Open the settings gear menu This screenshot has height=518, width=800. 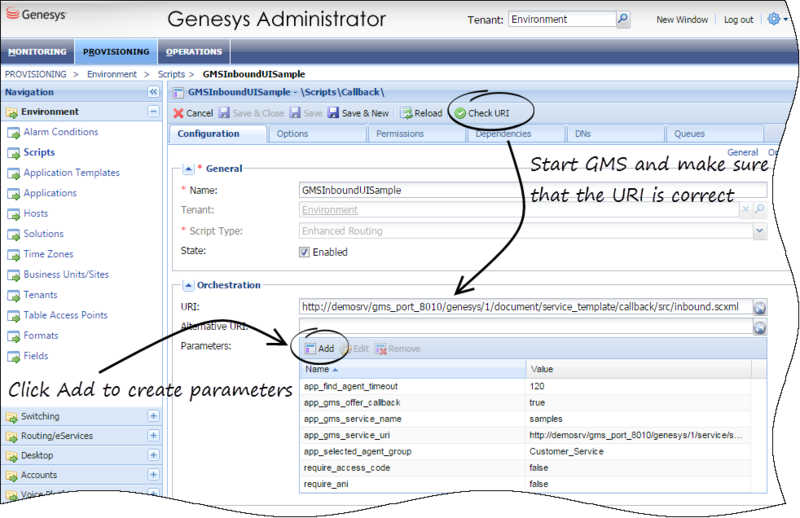775,19
